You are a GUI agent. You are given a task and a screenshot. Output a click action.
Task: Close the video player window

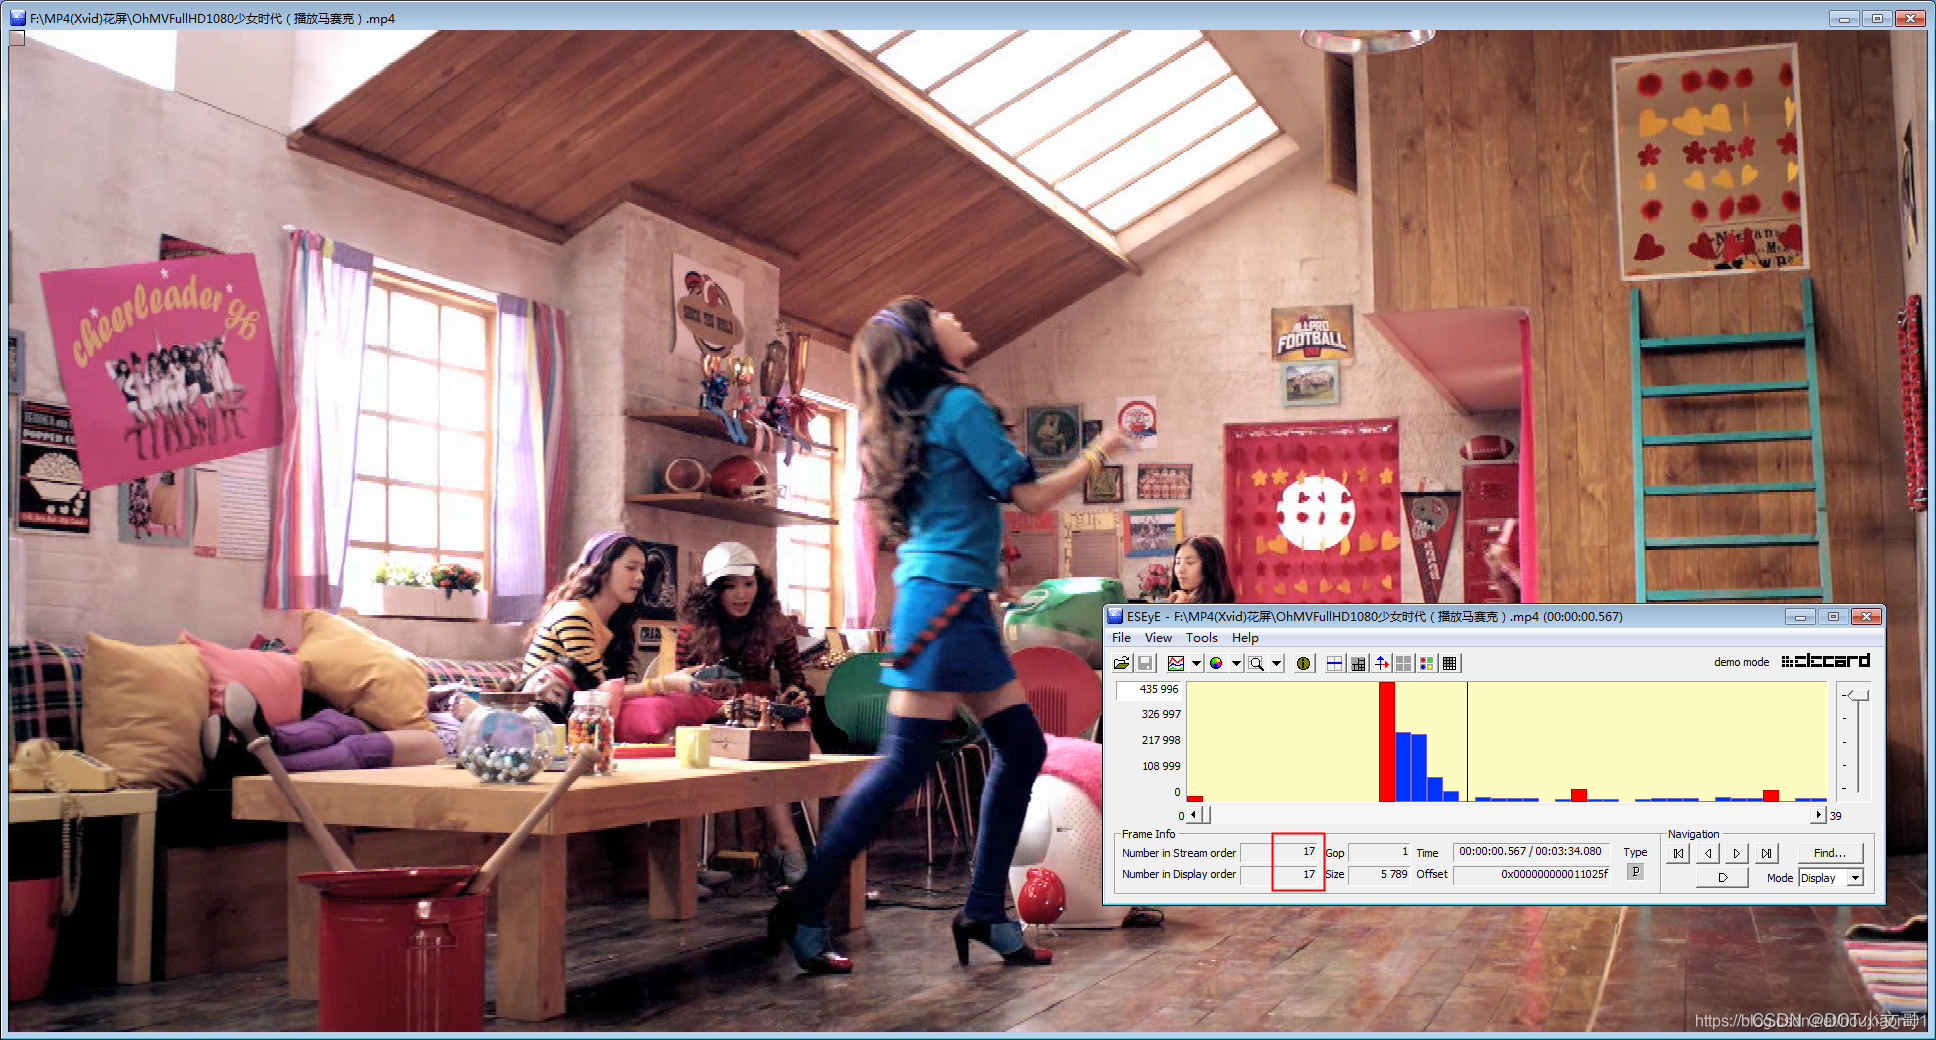1910,18
